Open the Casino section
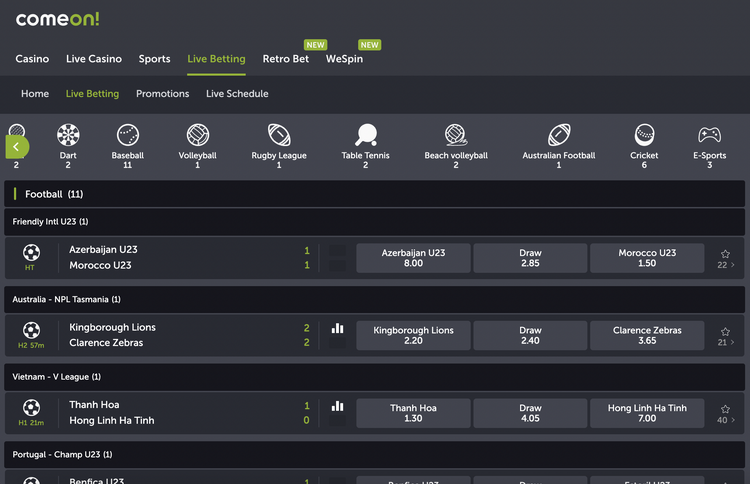750x484 pixels. coord(32,59)
